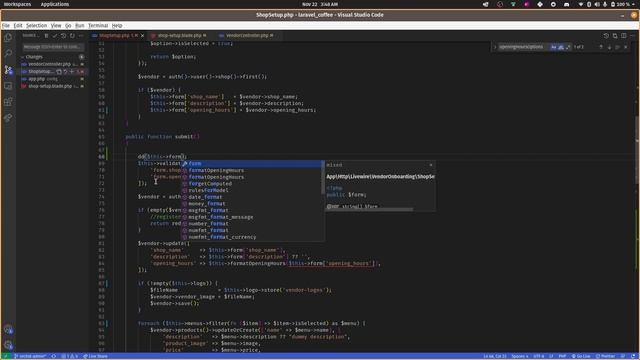Stage changes plus icon on ShopSetup row
Image resolution: width=640 pixels, height=360 pixels.
tap(72, 71)
